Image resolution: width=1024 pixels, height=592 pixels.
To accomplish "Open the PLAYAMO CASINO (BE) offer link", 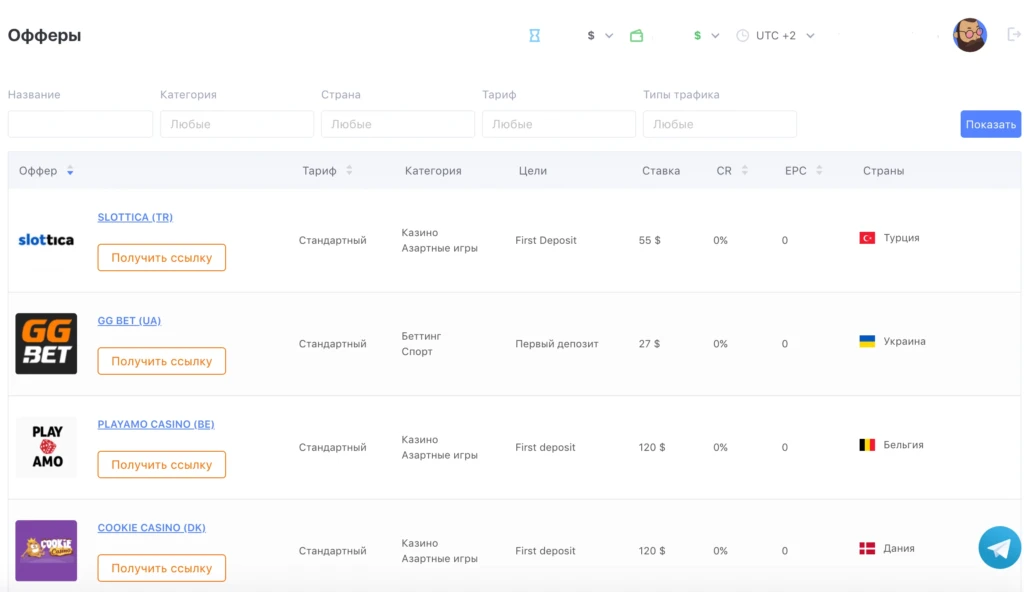I will (156, 424).
